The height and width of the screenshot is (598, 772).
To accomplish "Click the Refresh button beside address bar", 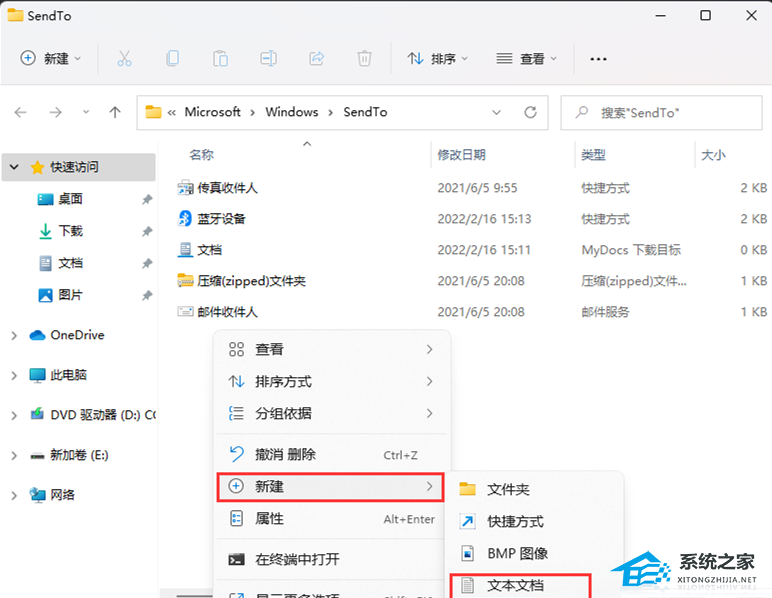I will (x=530, y=112).
